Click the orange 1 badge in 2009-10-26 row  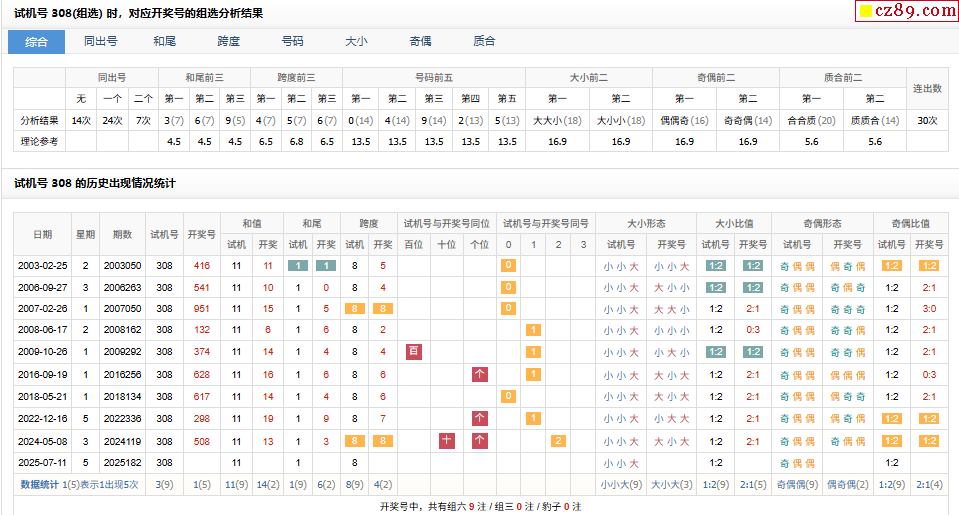(x=533, y=352)
